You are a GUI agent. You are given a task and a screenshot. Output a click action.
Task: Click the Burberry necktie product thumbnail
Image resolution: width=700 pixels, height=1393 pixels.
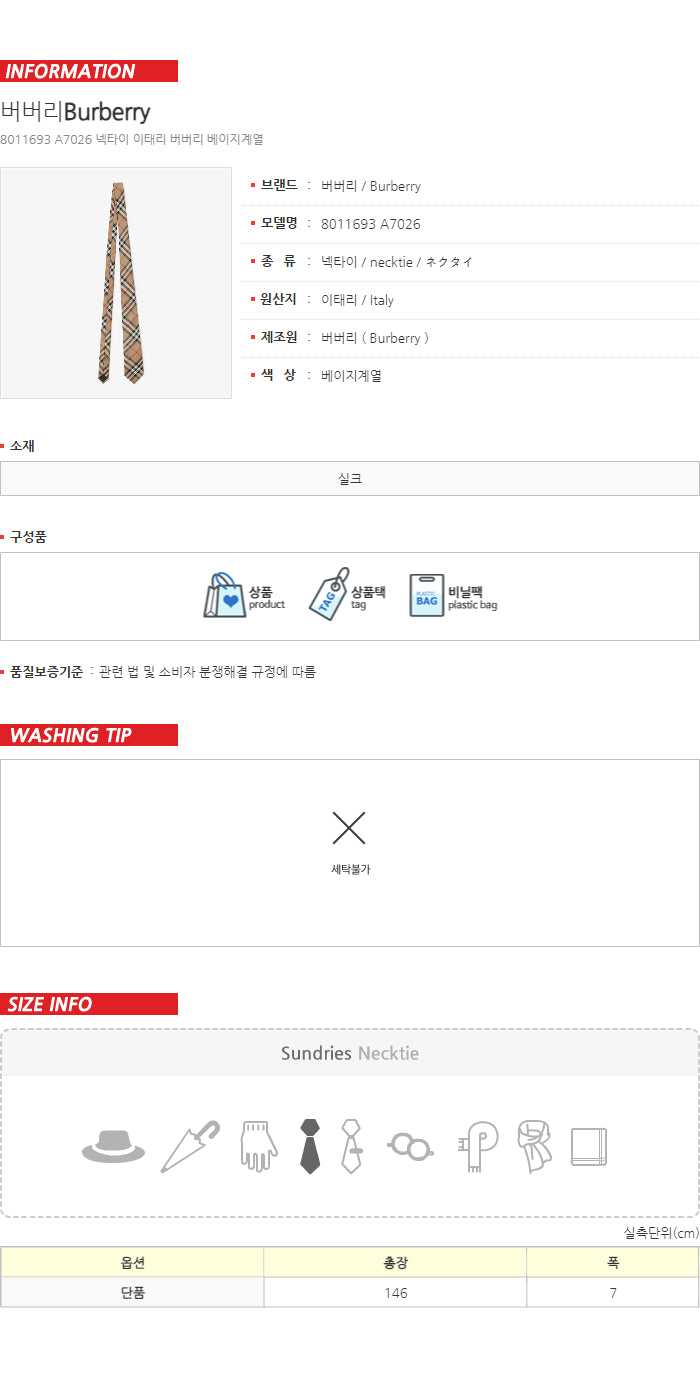pos(116,283)
